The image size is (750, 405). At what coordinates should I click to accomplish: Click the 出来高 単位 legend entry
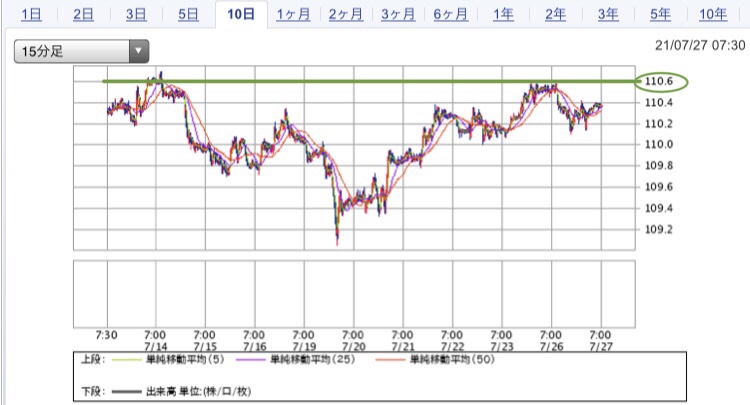[198, 392]
